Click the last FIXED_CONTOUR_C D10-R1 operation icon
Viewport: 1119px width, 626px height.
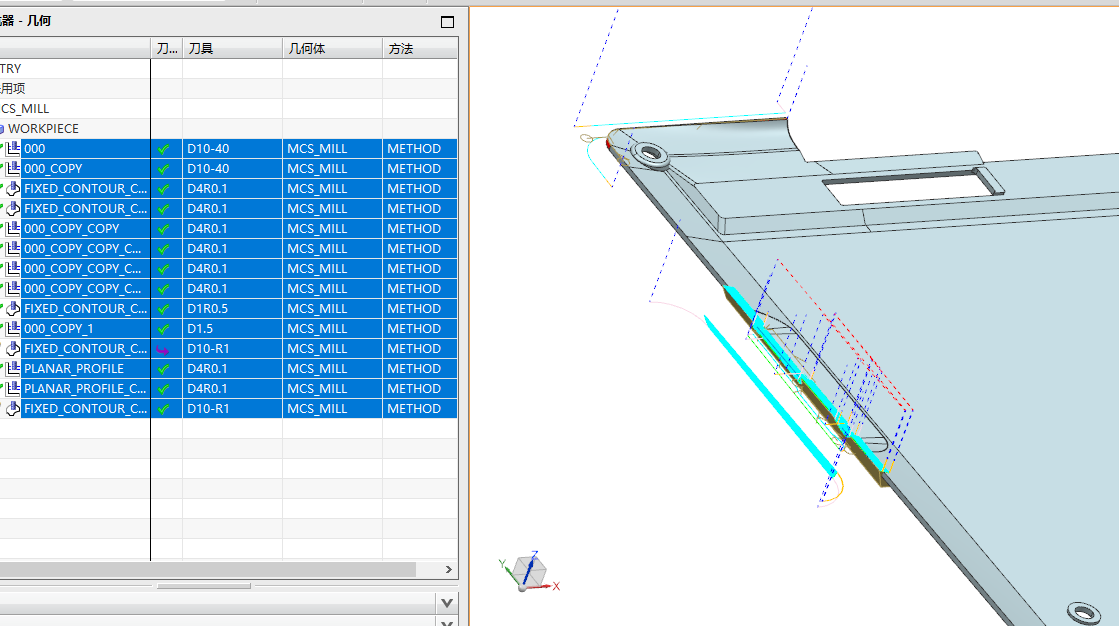pos(13,408)
